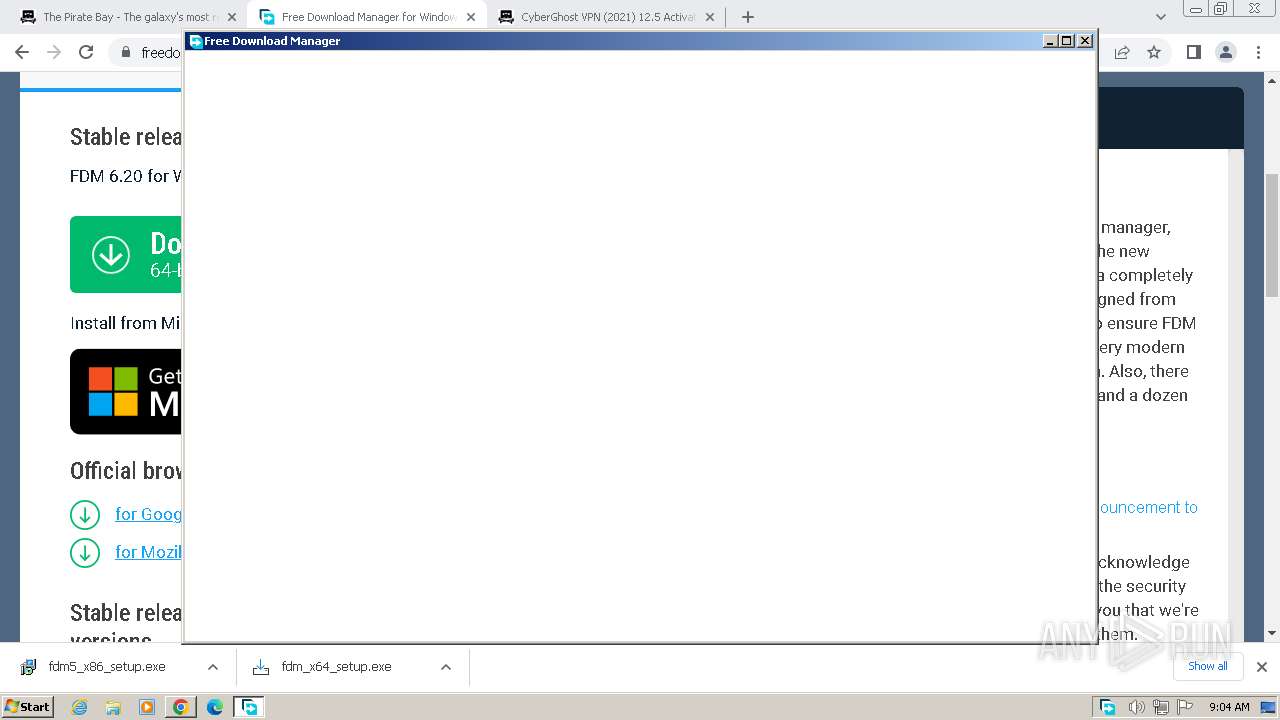The image size is (1280, 720).
Task: Select Chrome on taskbar
Action: (181, 707)
